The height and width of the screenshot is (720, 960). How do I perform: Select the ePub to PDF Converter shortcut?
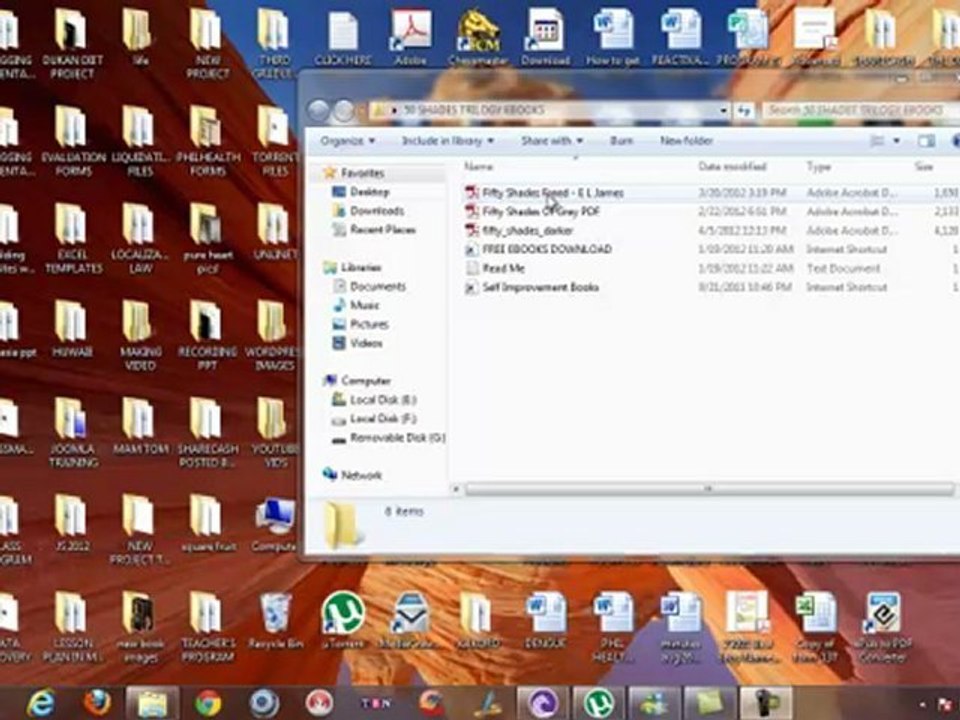click(x=883, y=628)
